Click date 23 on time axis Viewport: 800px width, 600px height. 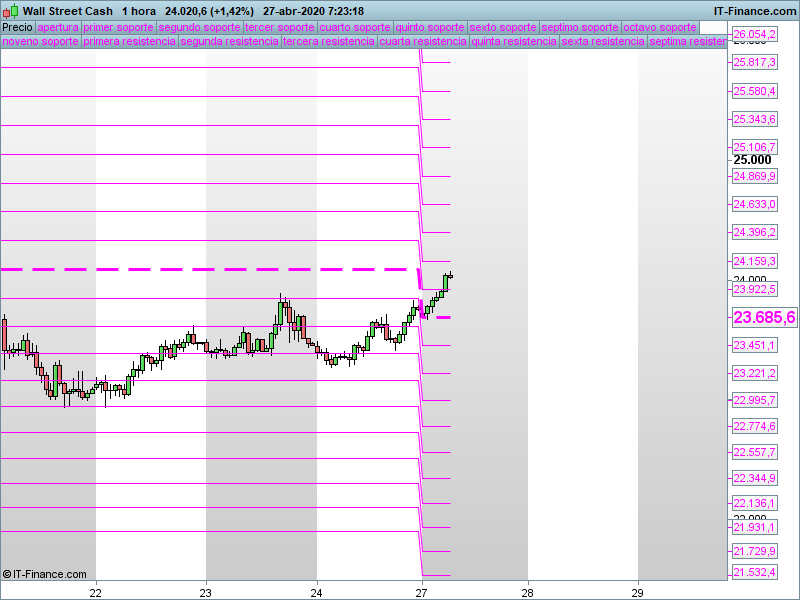click(206, 593)
